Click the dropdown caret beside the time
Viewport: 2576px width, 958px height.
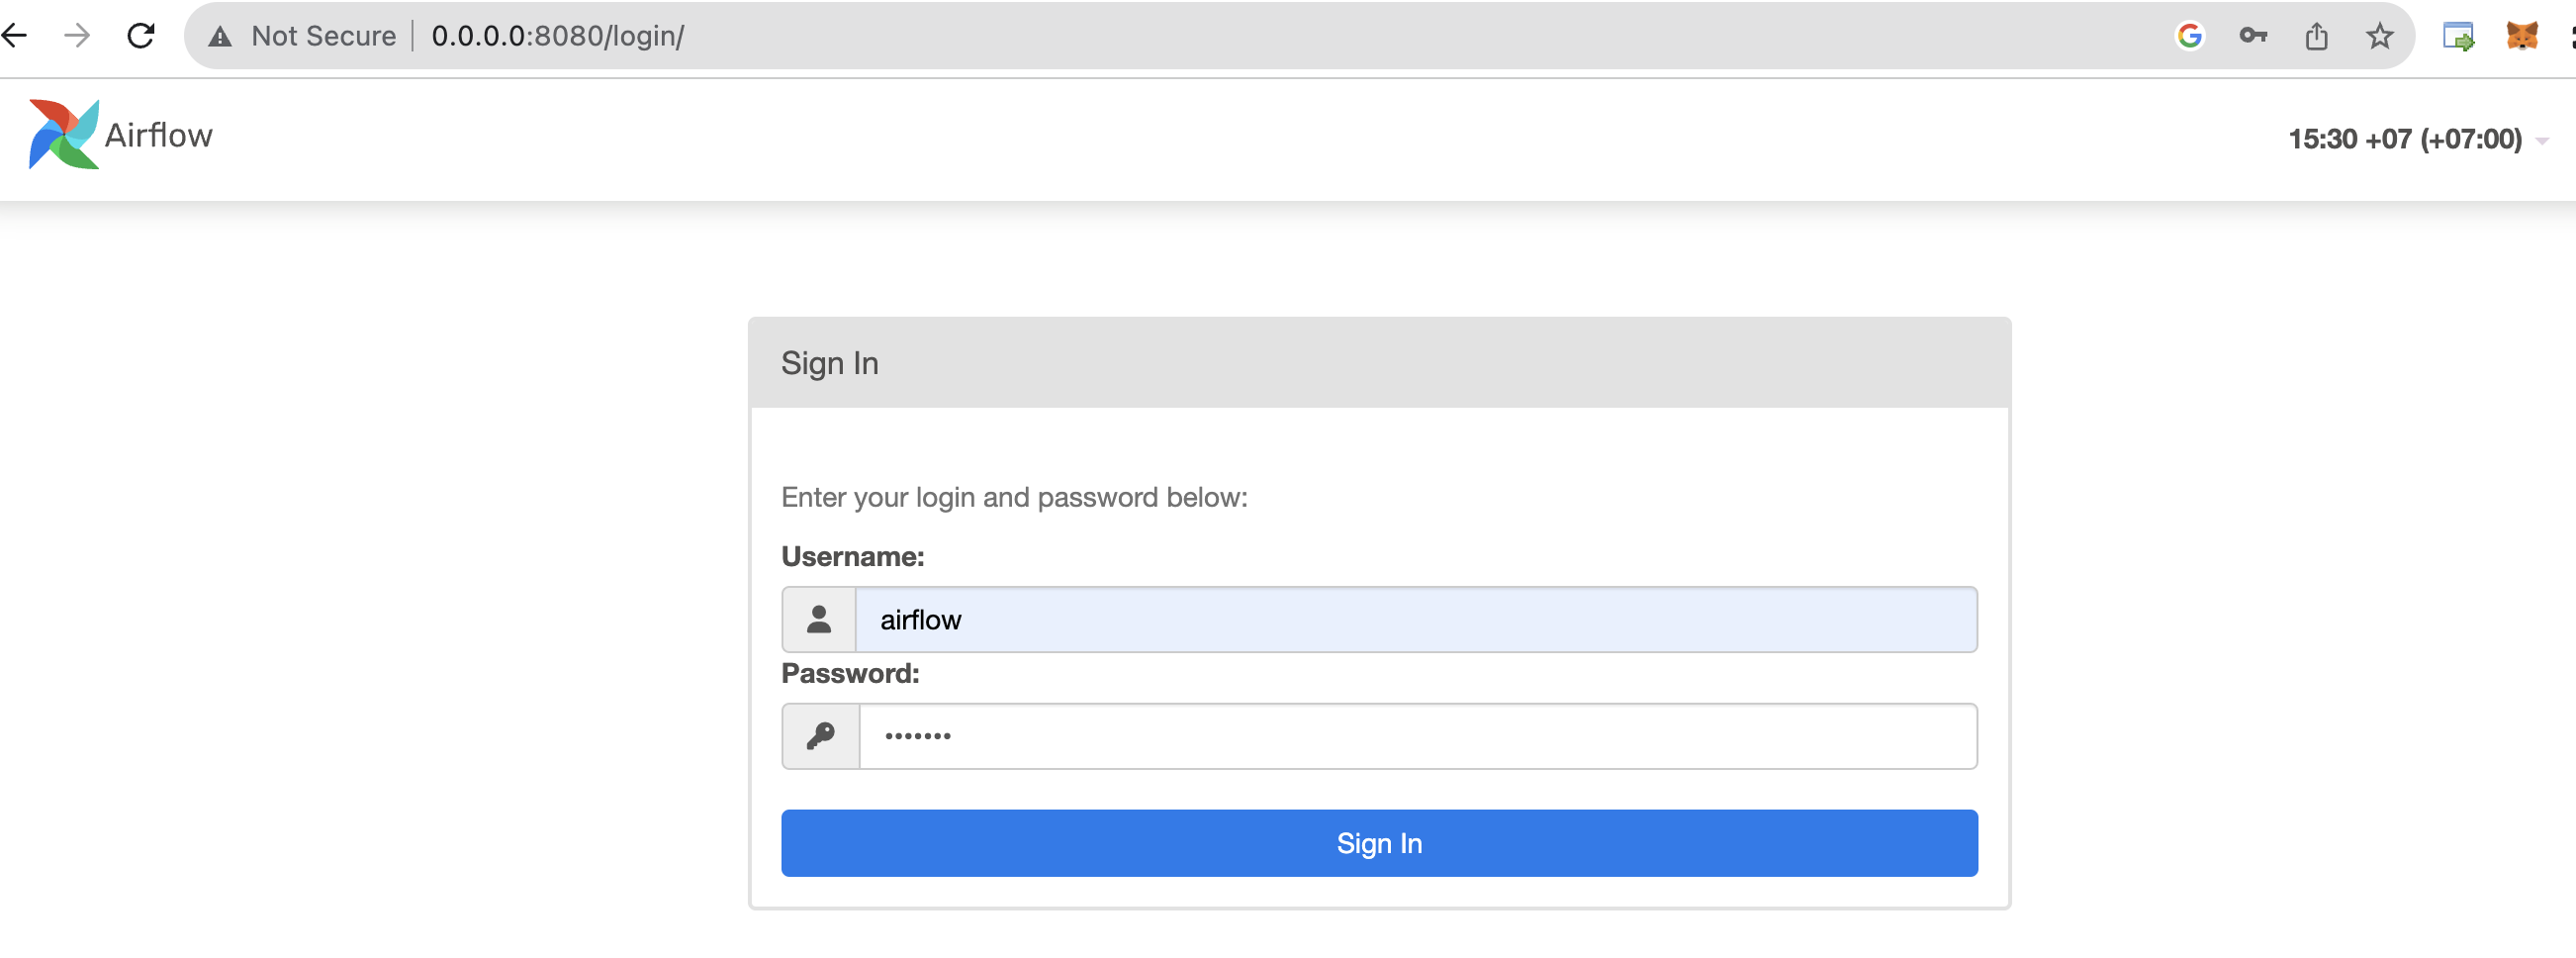[x=2541, y=141]
